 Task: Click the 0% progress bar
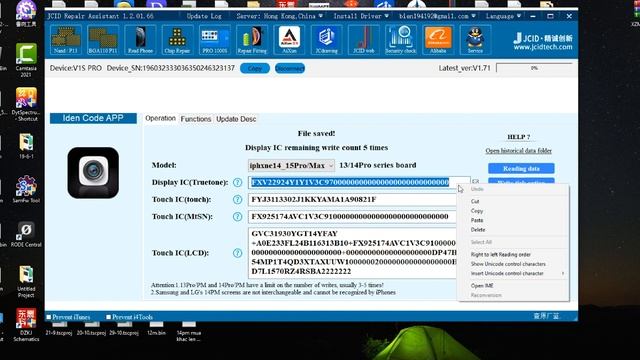coord(534,68)
